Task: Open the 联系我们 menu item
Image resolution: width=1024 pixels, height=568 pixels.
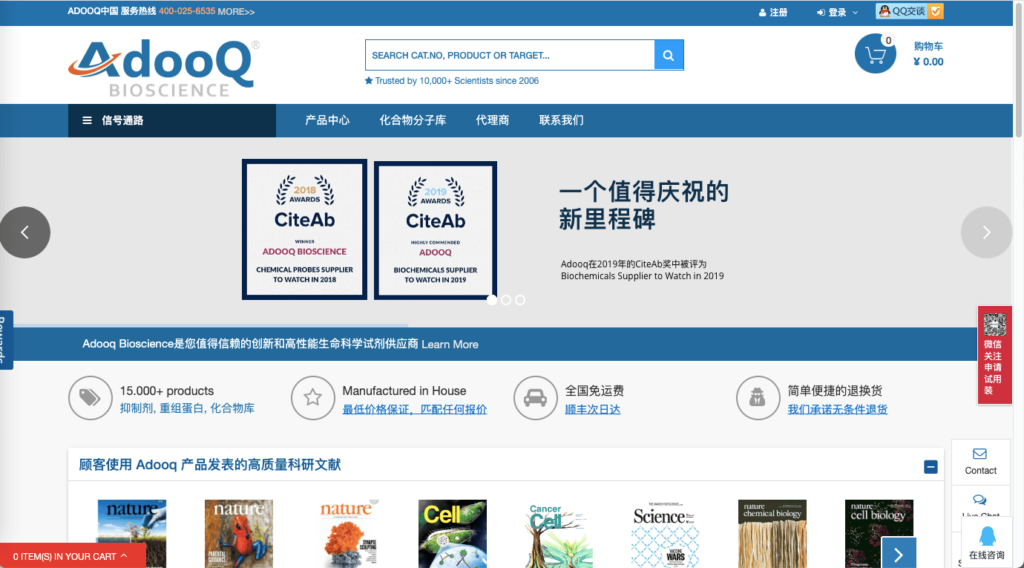Action: (561, 120)
